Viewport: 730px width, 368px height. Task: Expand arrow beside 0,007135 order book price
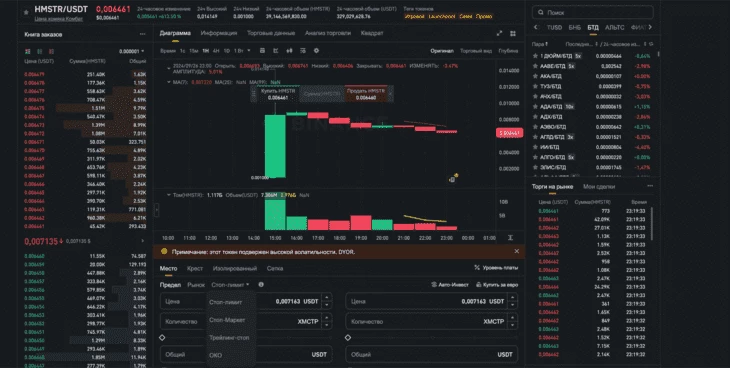142,241
